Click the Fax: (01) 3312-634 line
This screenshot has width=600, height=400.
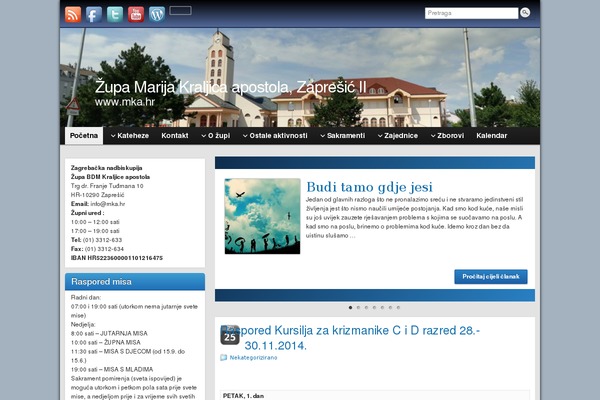(x=97, y=249)
